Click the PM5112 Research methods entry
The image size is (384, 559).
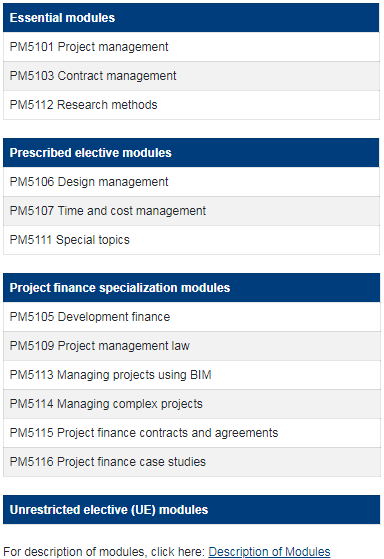[x=191, y=105]
